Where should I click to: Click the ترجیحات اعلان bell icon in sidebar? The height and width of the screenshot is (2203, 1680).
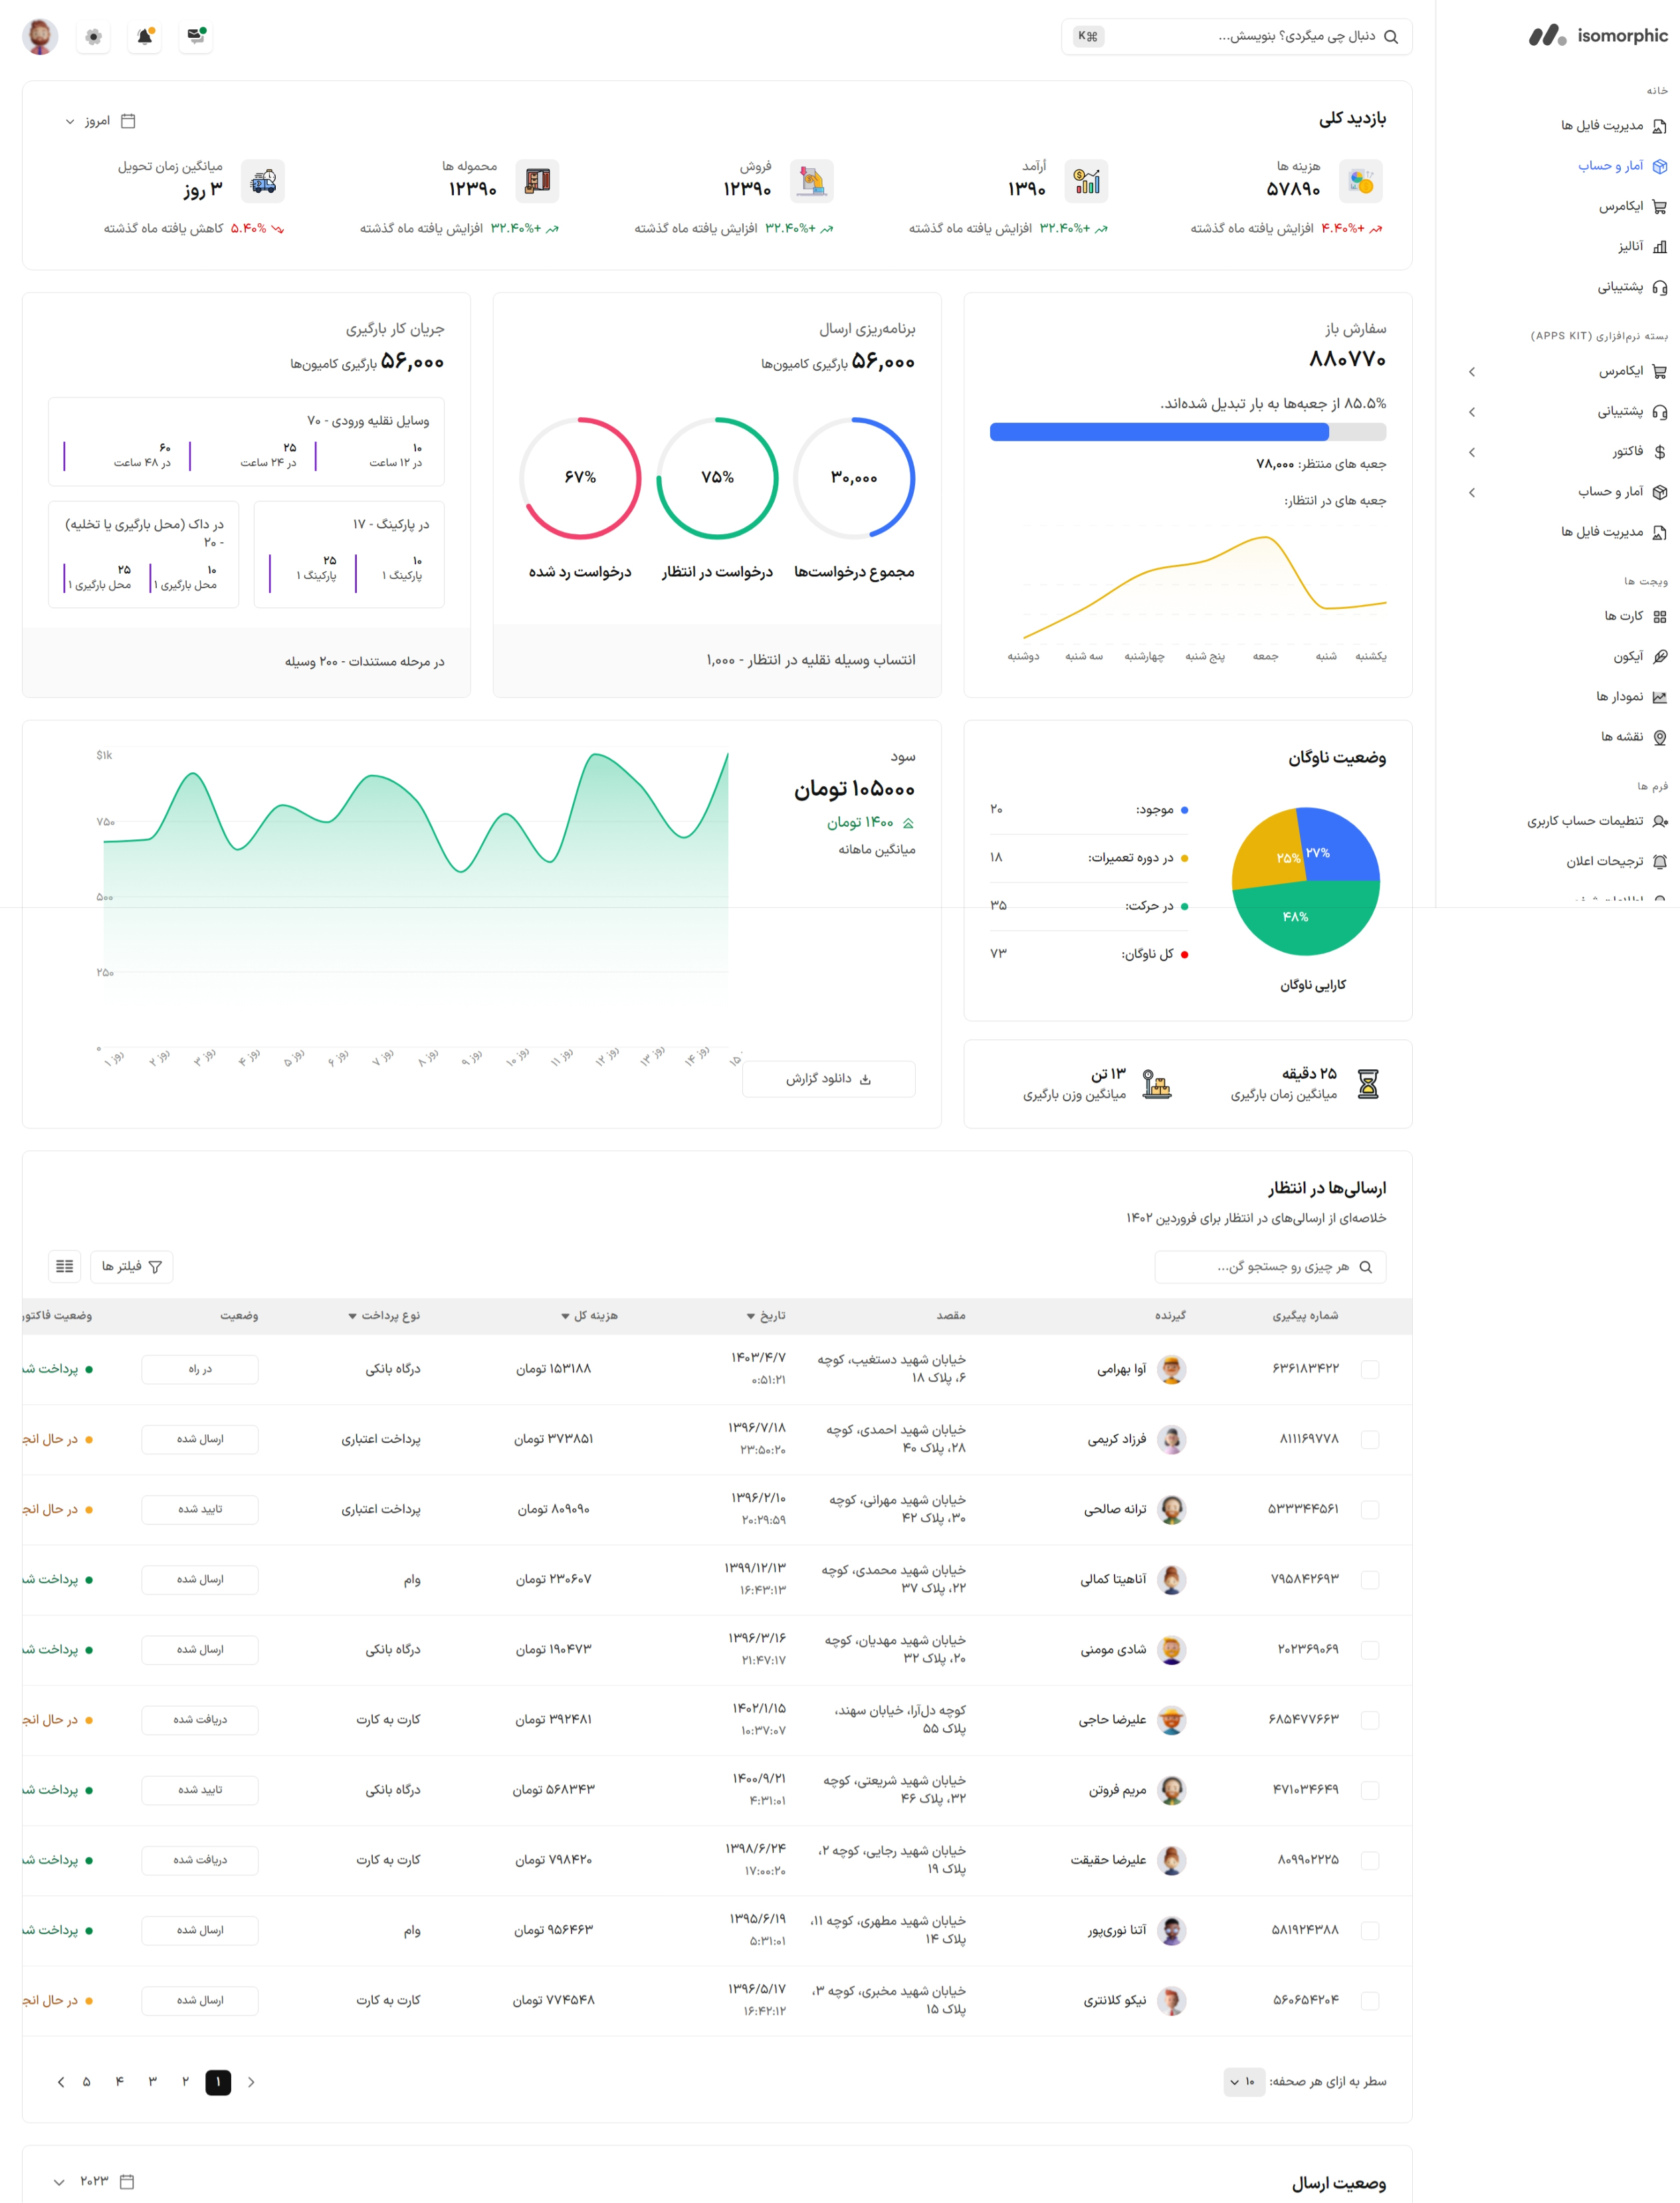[1659, 861]
